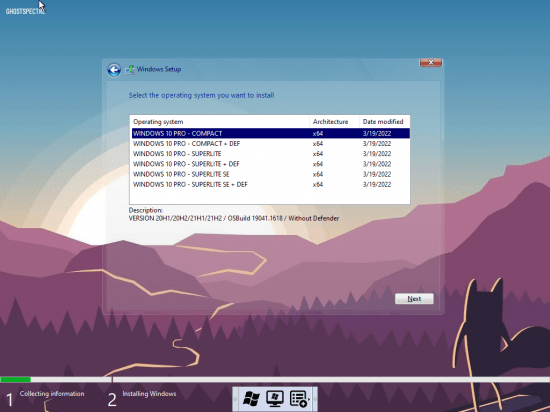The image size is (550, 412).
Task: Click the Next button
Action: pos(414,299)
